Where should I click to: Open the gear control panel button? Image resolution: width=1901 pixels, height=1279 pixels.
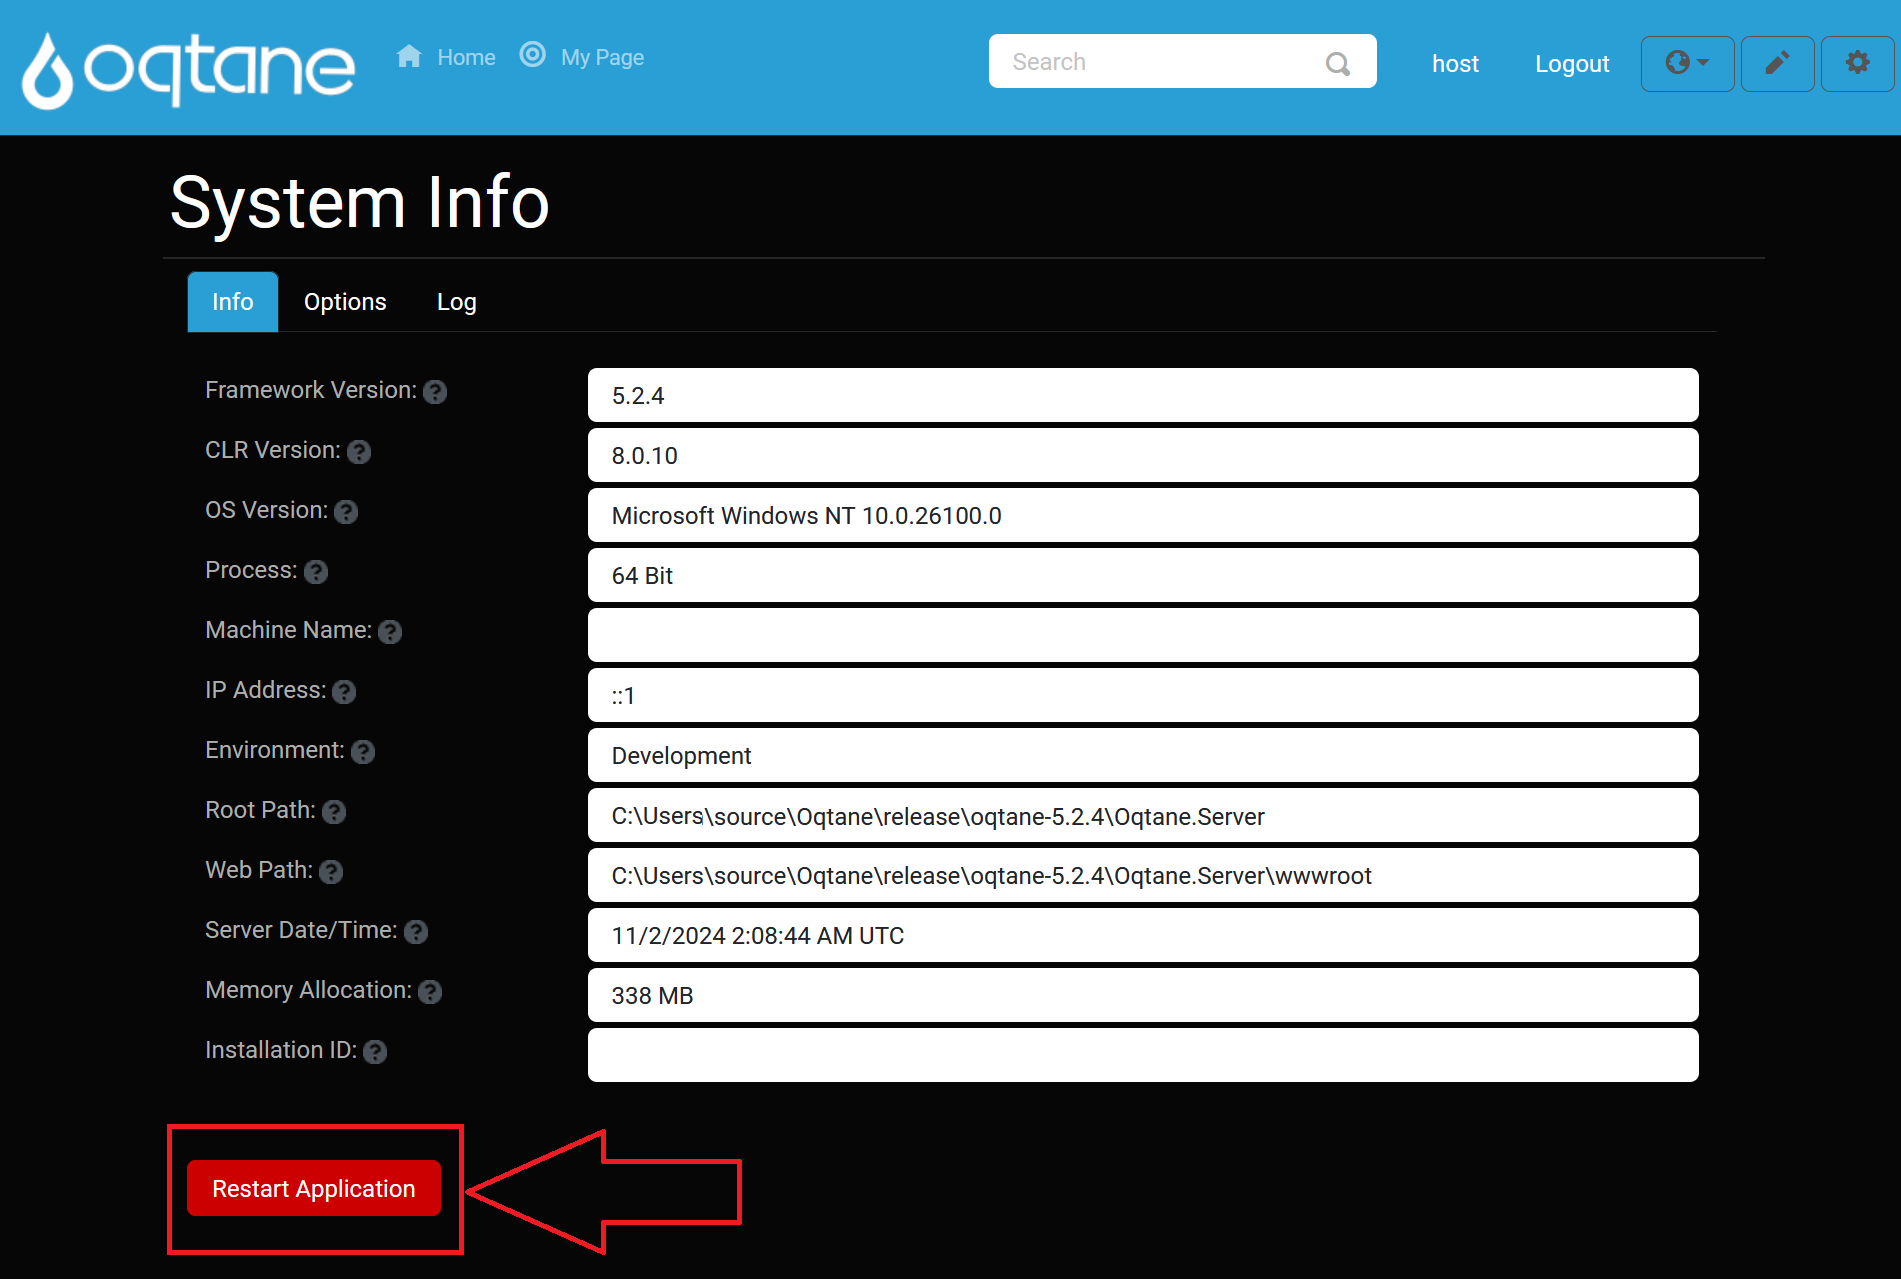pos(1857,63)
